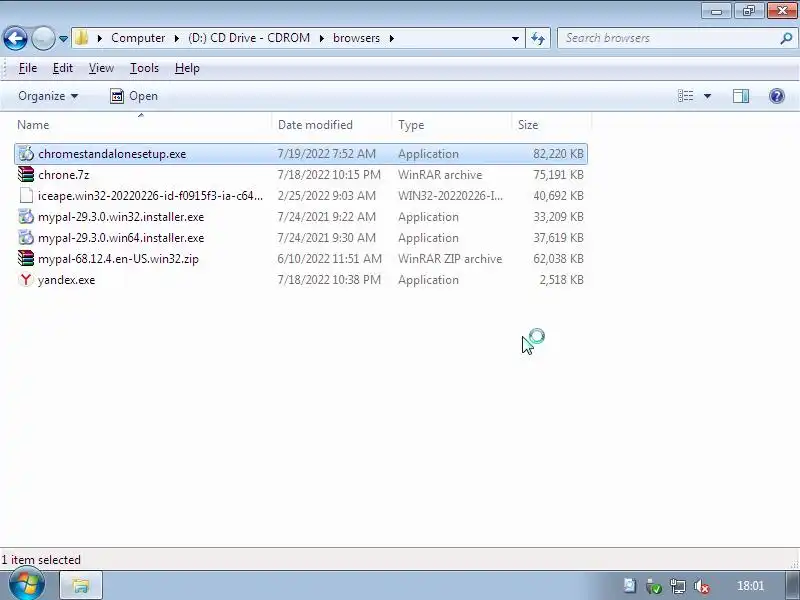This screenshot has width=800, height=600.
Task: Click the 82,220 KB size cell
Action: tap(558, 154)
